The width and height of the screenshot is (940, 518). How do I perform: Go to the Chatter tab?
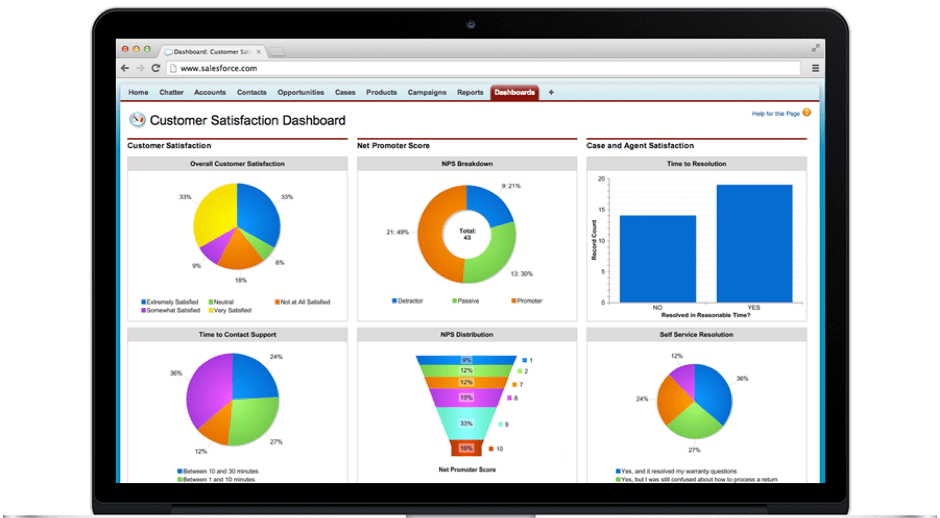(171, 92)
